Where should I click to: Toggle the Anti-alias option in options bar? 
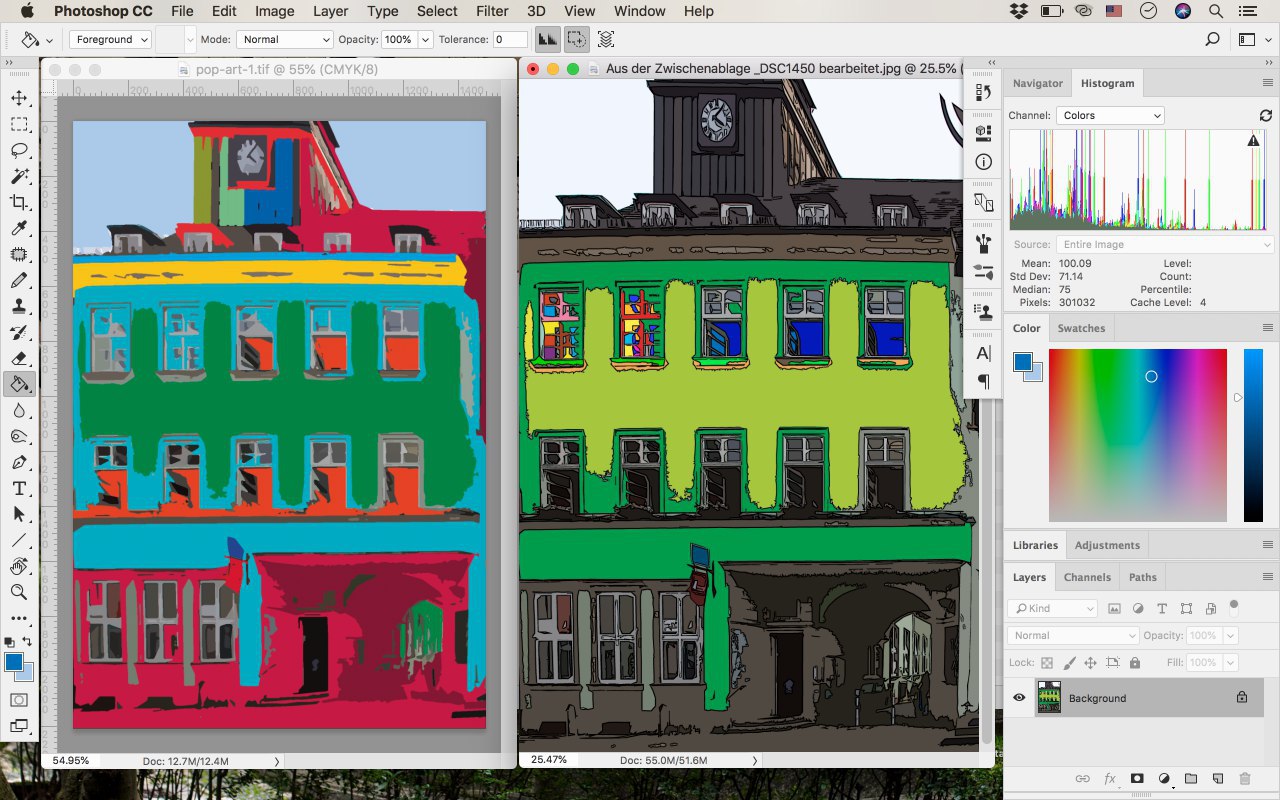pyautogui.click(x=547, y=40)
